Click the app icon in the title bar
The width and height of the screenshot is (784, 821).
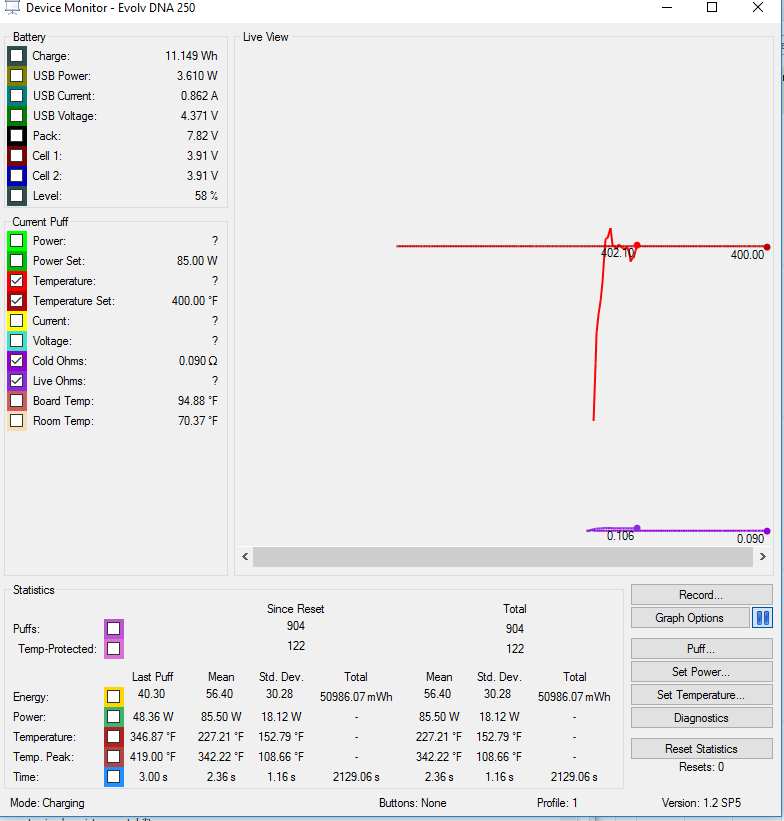[x=12, y=8]
